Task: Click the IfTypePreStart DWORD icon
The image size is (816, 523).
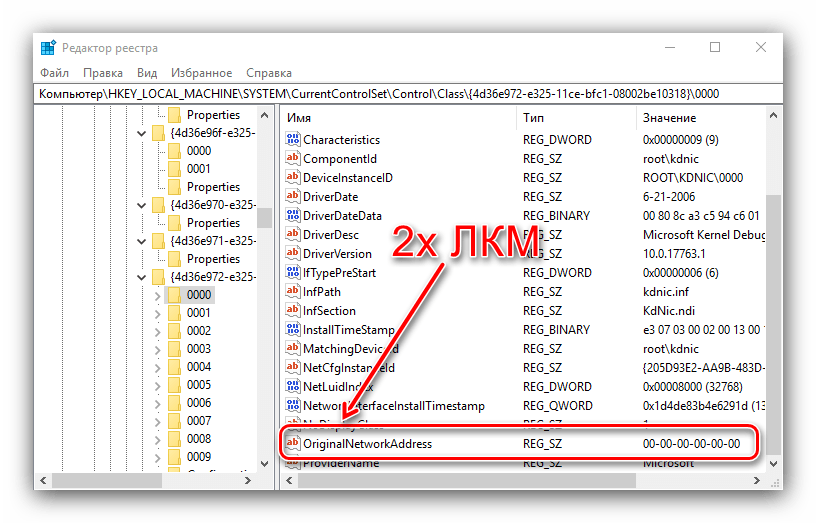Action: (x=293, y=273)
